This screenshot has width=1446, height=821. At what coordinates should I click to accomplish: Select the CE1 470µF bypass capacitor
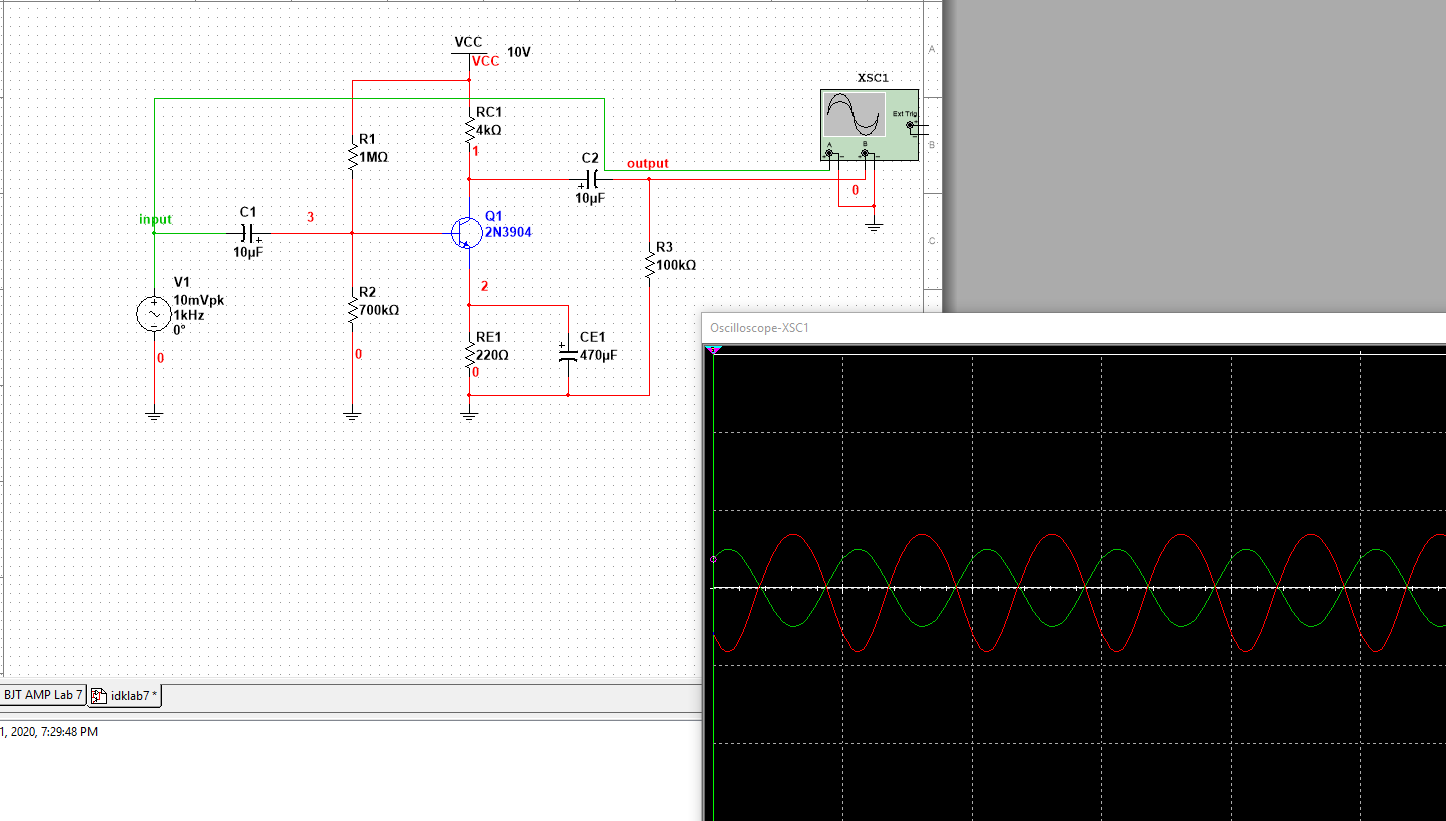click(567, 350)
